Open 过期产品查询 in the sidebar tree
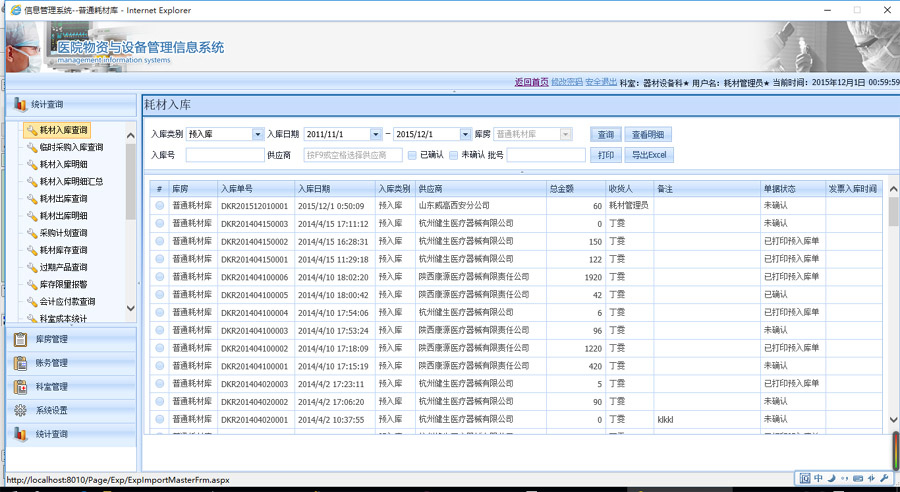 pos(63,268)
